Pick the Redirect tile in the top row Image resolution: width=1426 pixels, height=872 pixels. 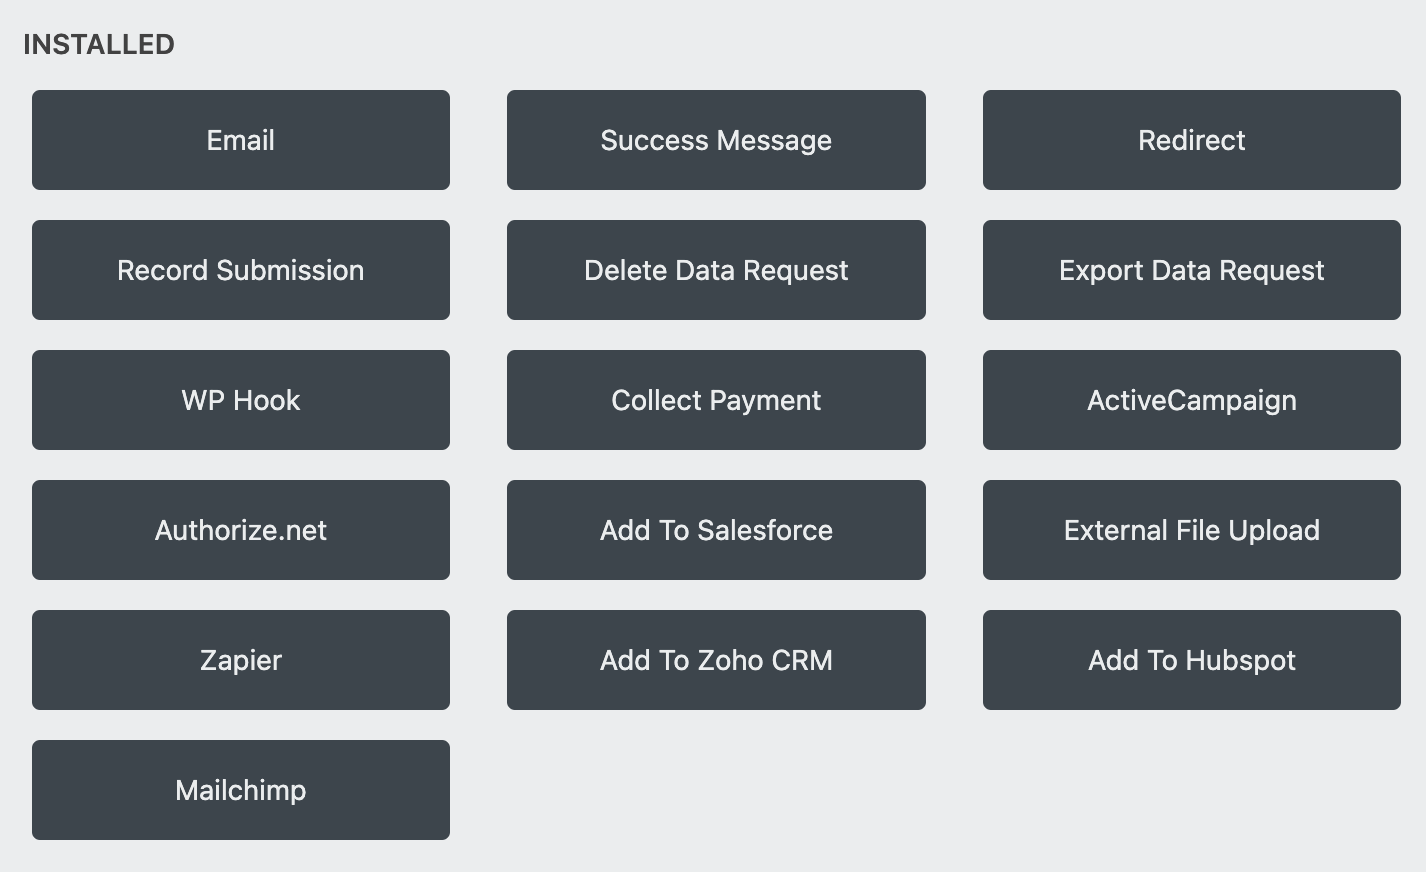point(1190,140)
